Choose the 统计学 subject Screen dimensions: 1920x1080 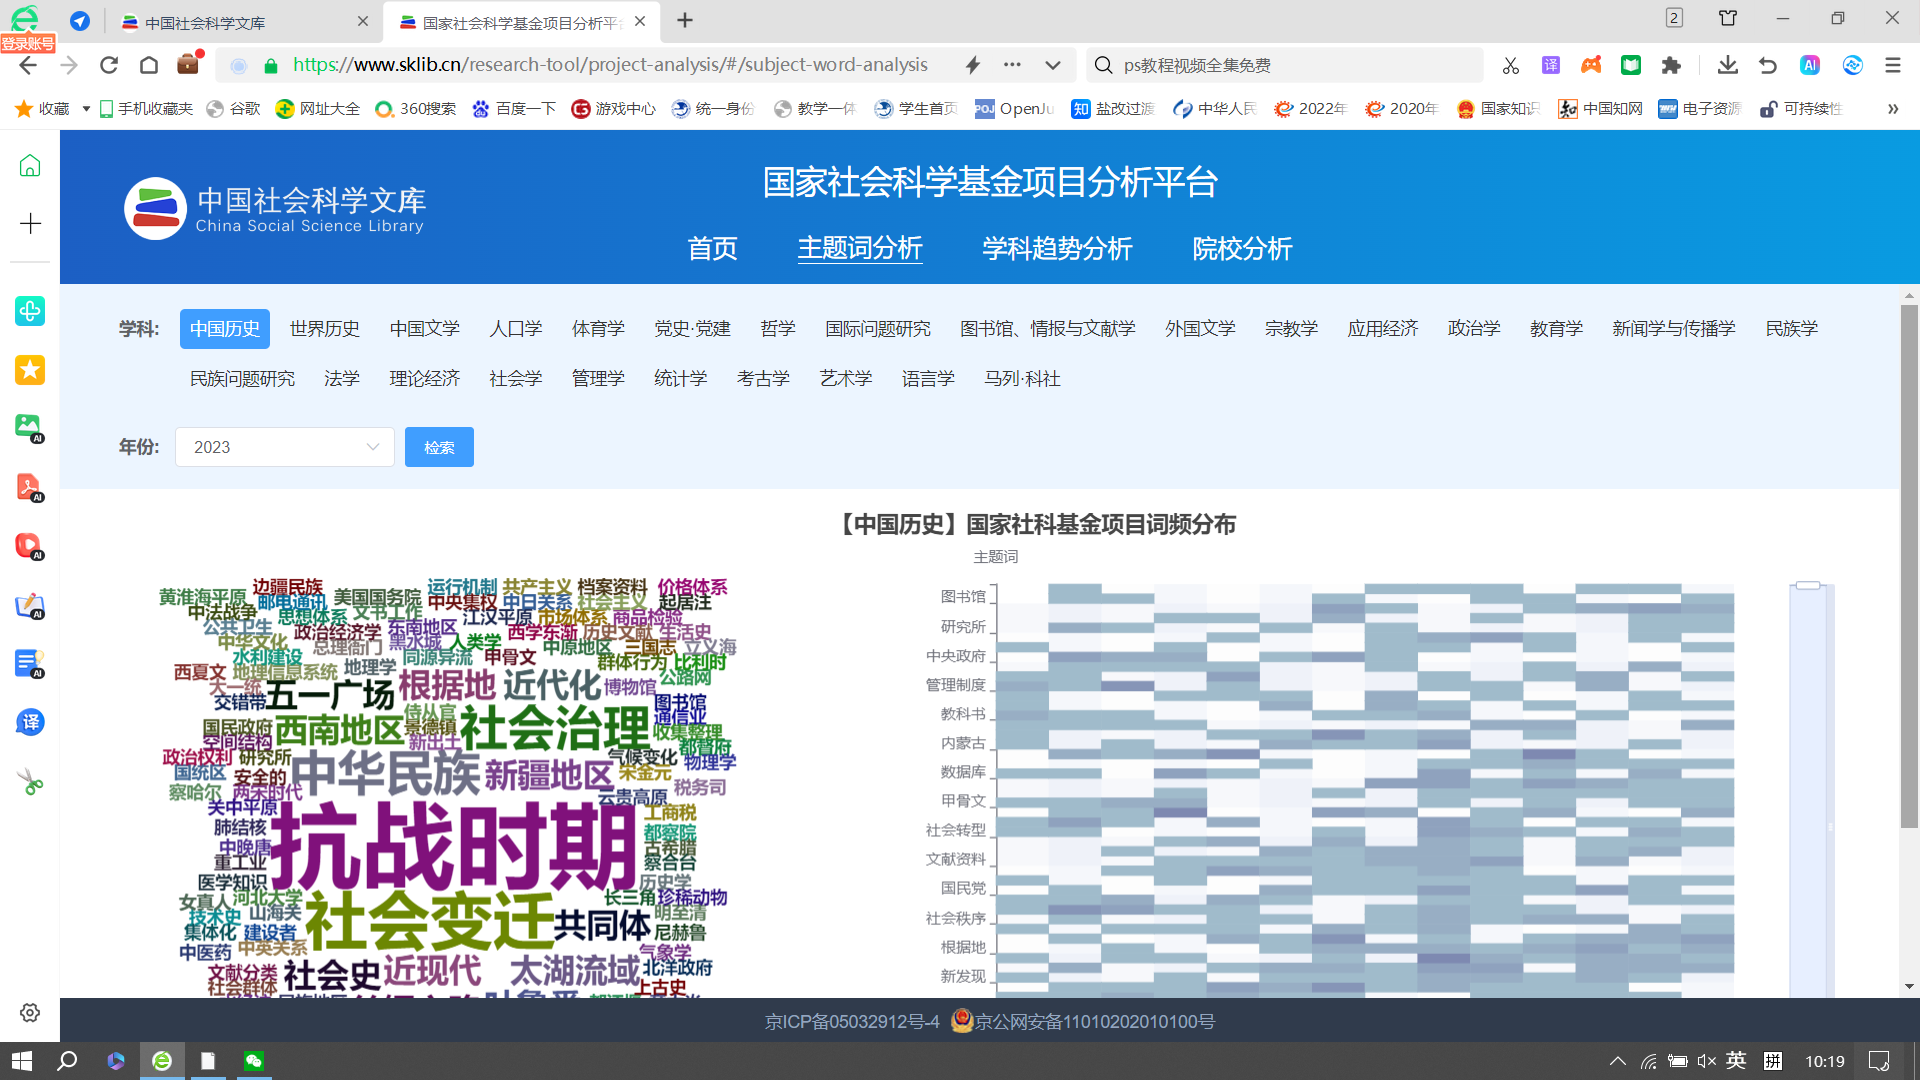pyautogui.click(x=681, y=379)
